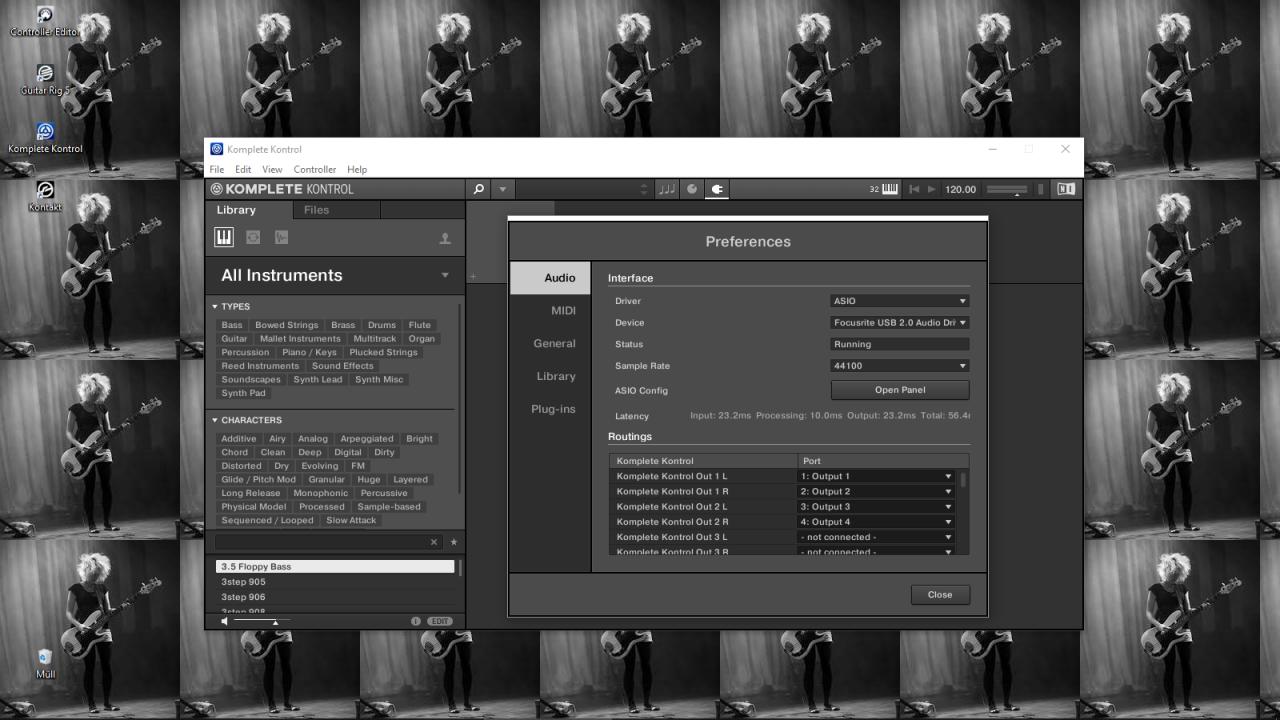1280x720 pixels.
Task: Toggle the Monophonic character tag
Action: 321,493
